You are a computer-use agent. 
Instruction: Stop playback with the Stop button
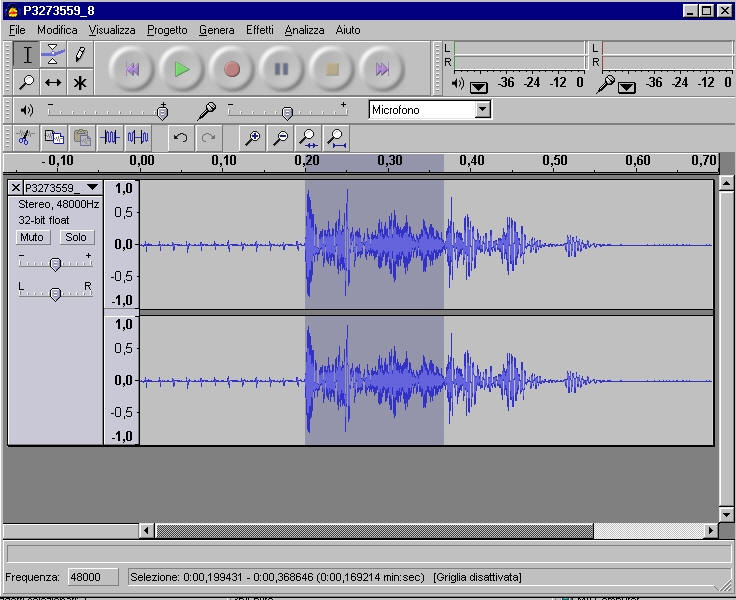coord(332,69)
